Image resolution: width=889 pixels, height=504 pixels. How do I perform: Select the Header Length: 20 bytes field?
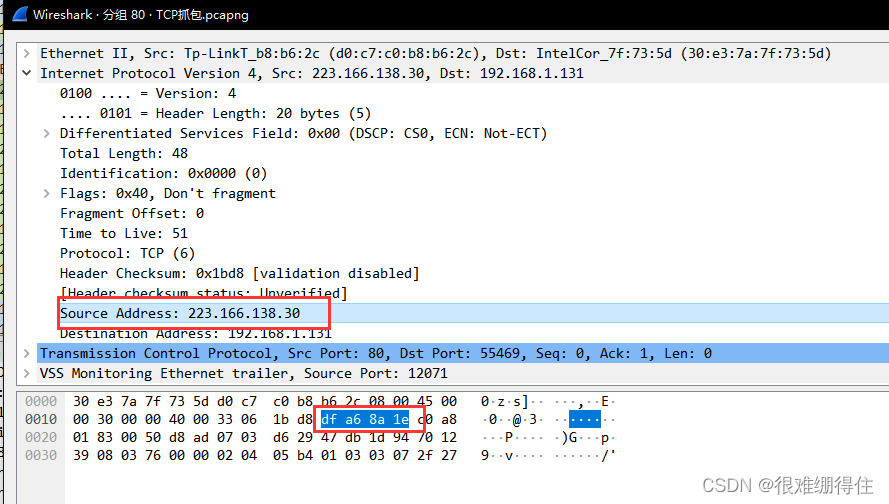point(215,113)
